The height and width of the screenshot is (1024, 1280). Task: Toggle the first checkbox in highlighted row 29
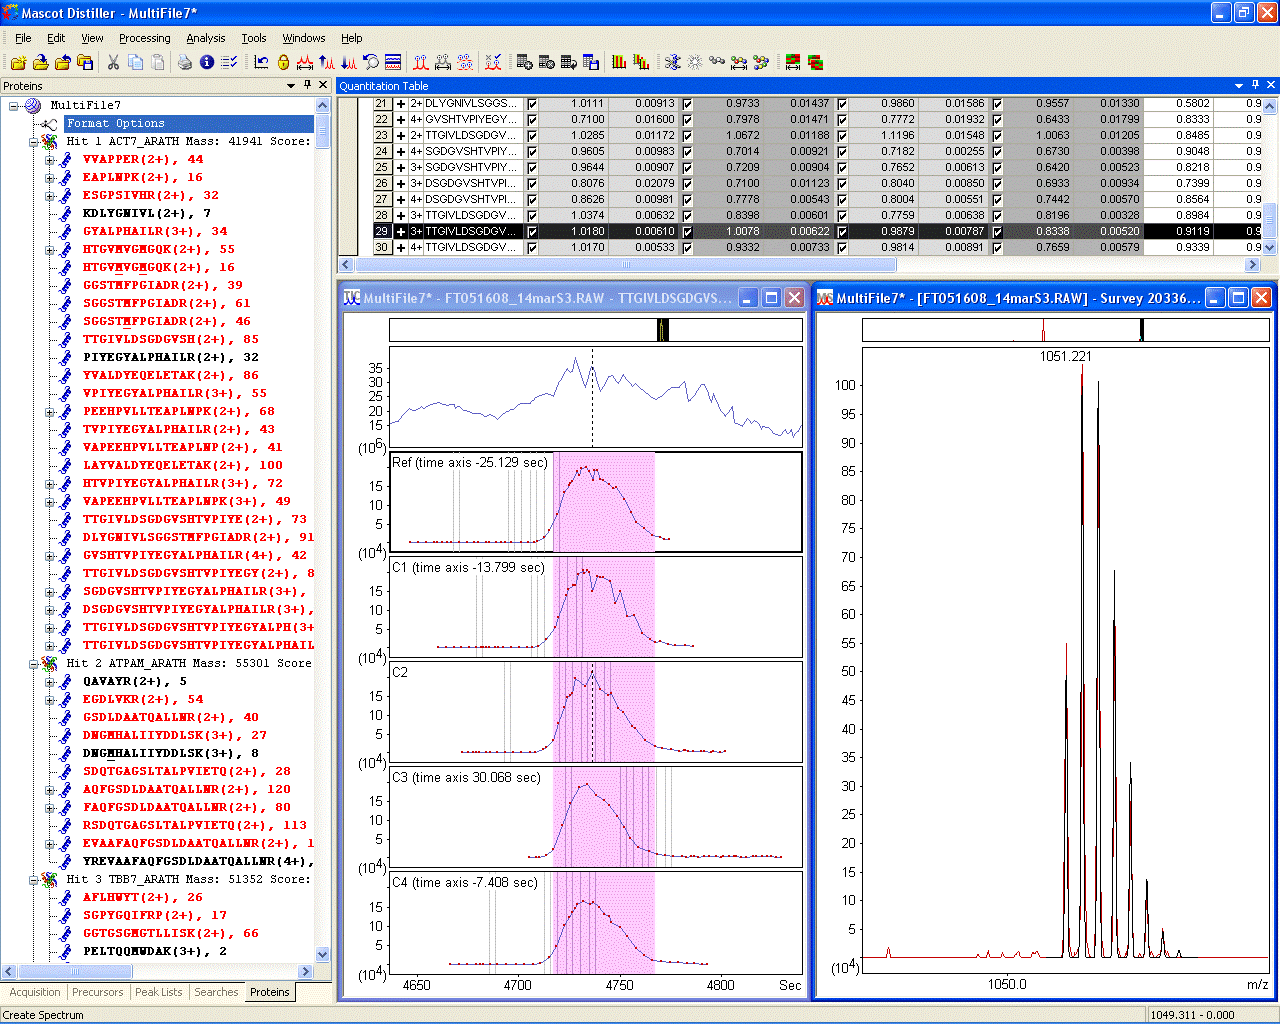[532, 232]
